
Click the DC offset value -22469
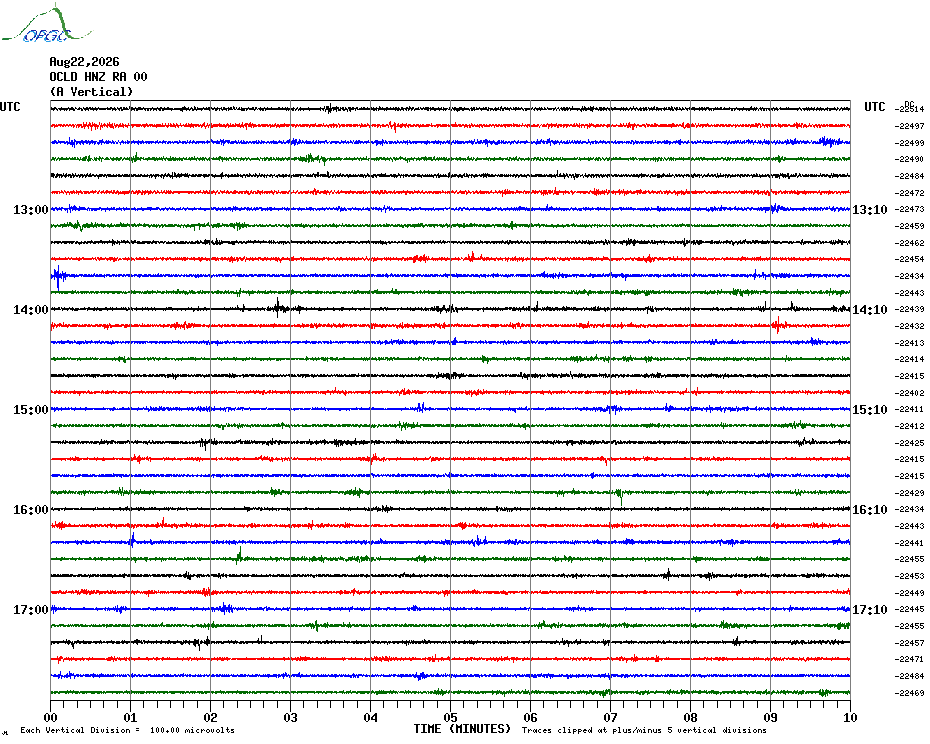(x=910, y=693)
